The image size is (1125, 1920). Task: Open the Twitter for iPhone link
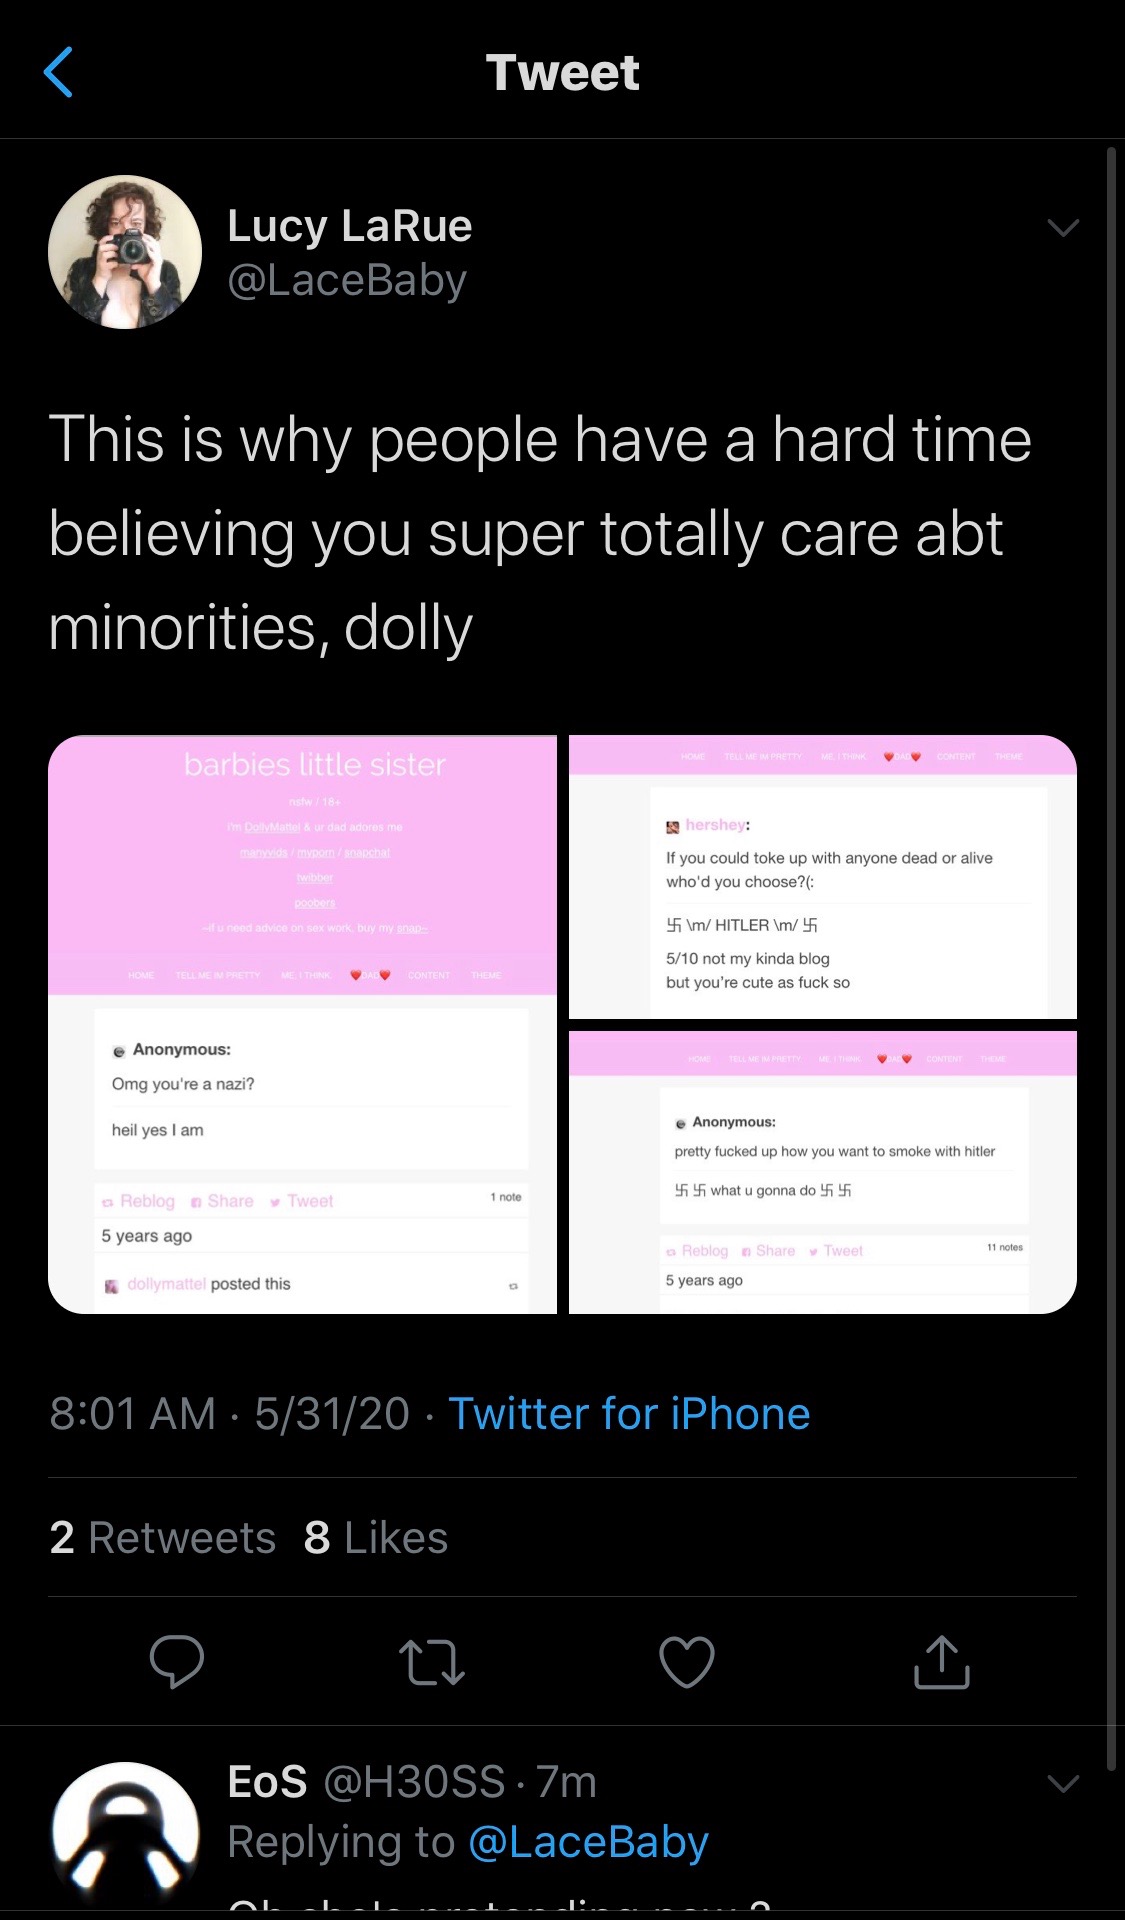[x=629, y=1414]
